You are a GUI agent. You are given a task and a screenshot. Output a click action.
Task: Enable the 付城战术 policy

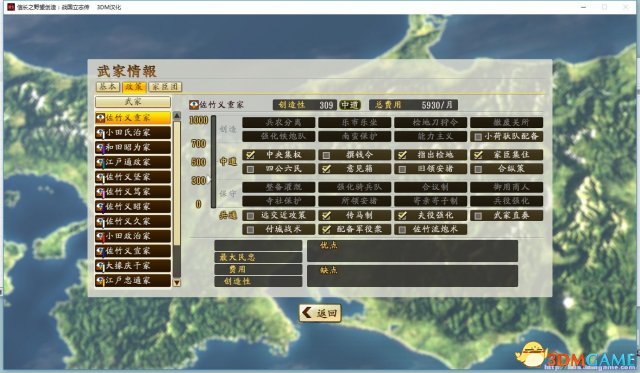(x=251, y=230)
